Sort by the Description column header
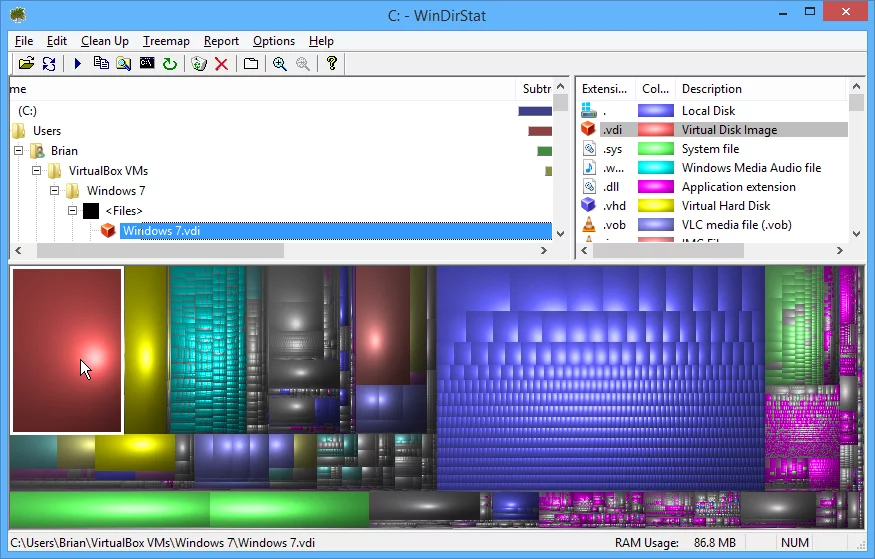Screen dimensions: 875x559 pos(761,89)
